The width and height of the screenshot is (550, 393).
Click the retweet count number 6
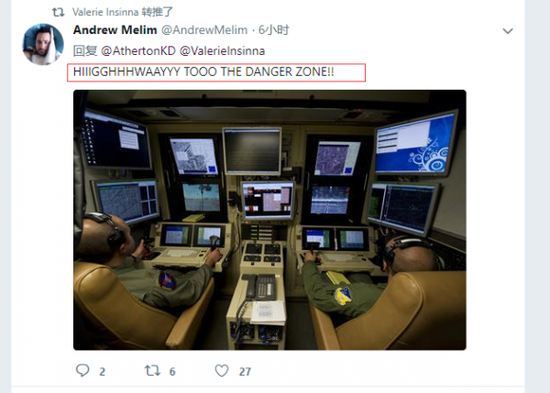tap(172, 372)
